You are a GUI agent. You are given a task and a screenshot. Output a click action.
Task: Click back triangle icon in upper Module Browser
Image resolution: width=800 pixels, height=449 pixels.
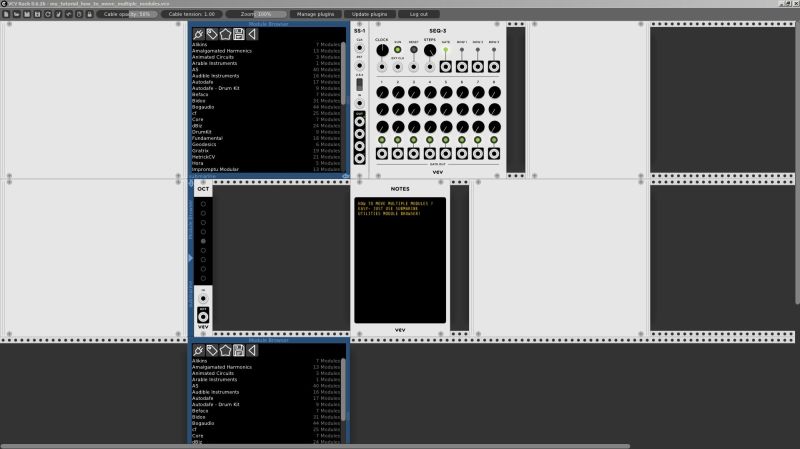click(252, 34)
